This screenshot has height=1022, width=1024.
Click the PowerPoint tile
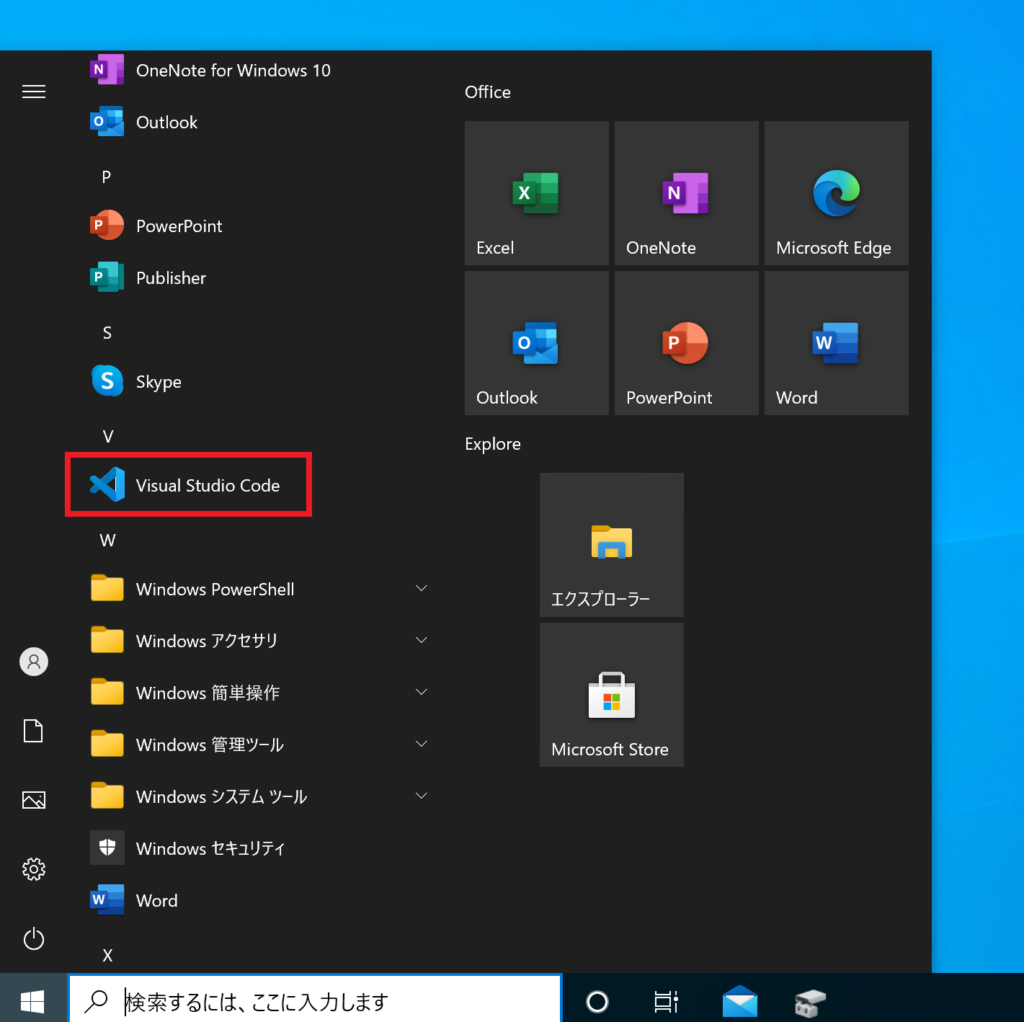[x=686, y=343]
